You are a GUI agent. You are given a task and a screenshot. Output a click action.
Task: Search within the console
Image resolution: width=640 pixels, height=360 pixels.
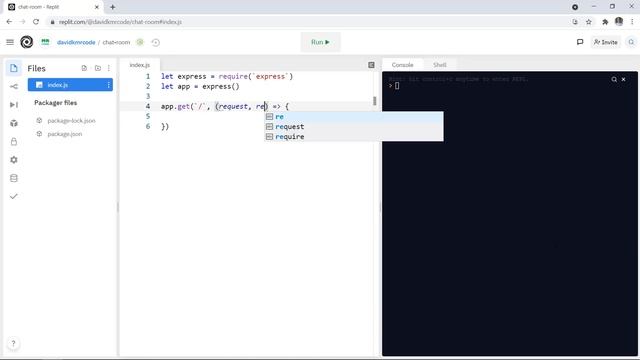point(614,80)
